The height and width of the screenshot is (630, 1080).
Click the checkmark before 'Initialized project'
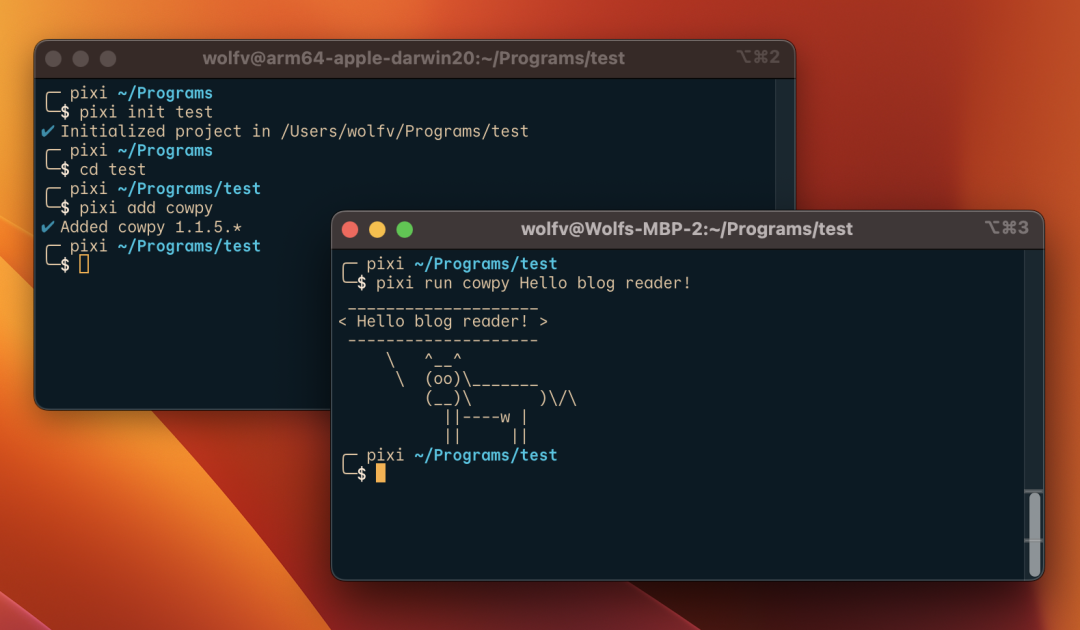48,131
